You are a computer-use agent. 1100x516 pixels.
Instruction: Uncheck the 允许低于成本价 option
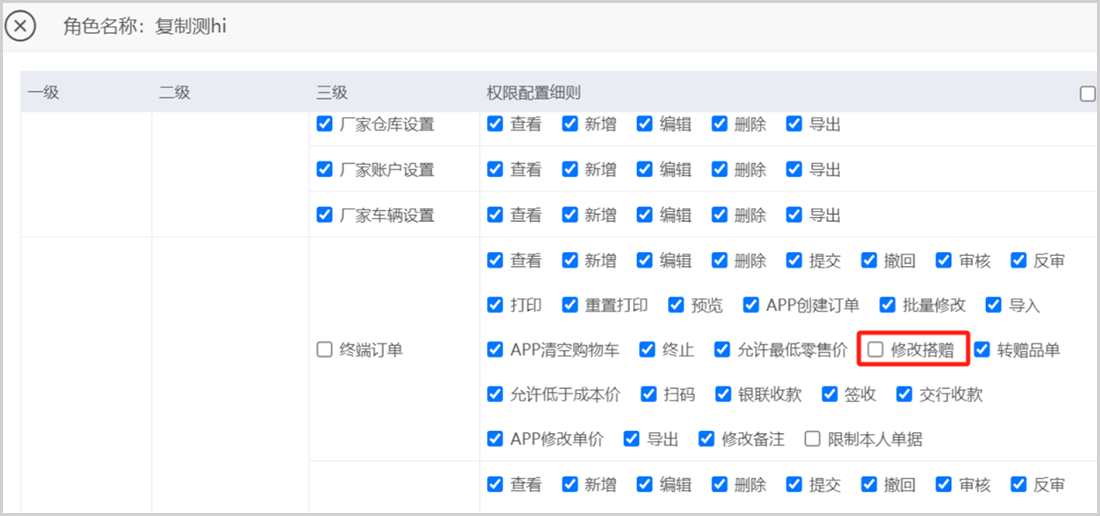click(x=495, y=394)
